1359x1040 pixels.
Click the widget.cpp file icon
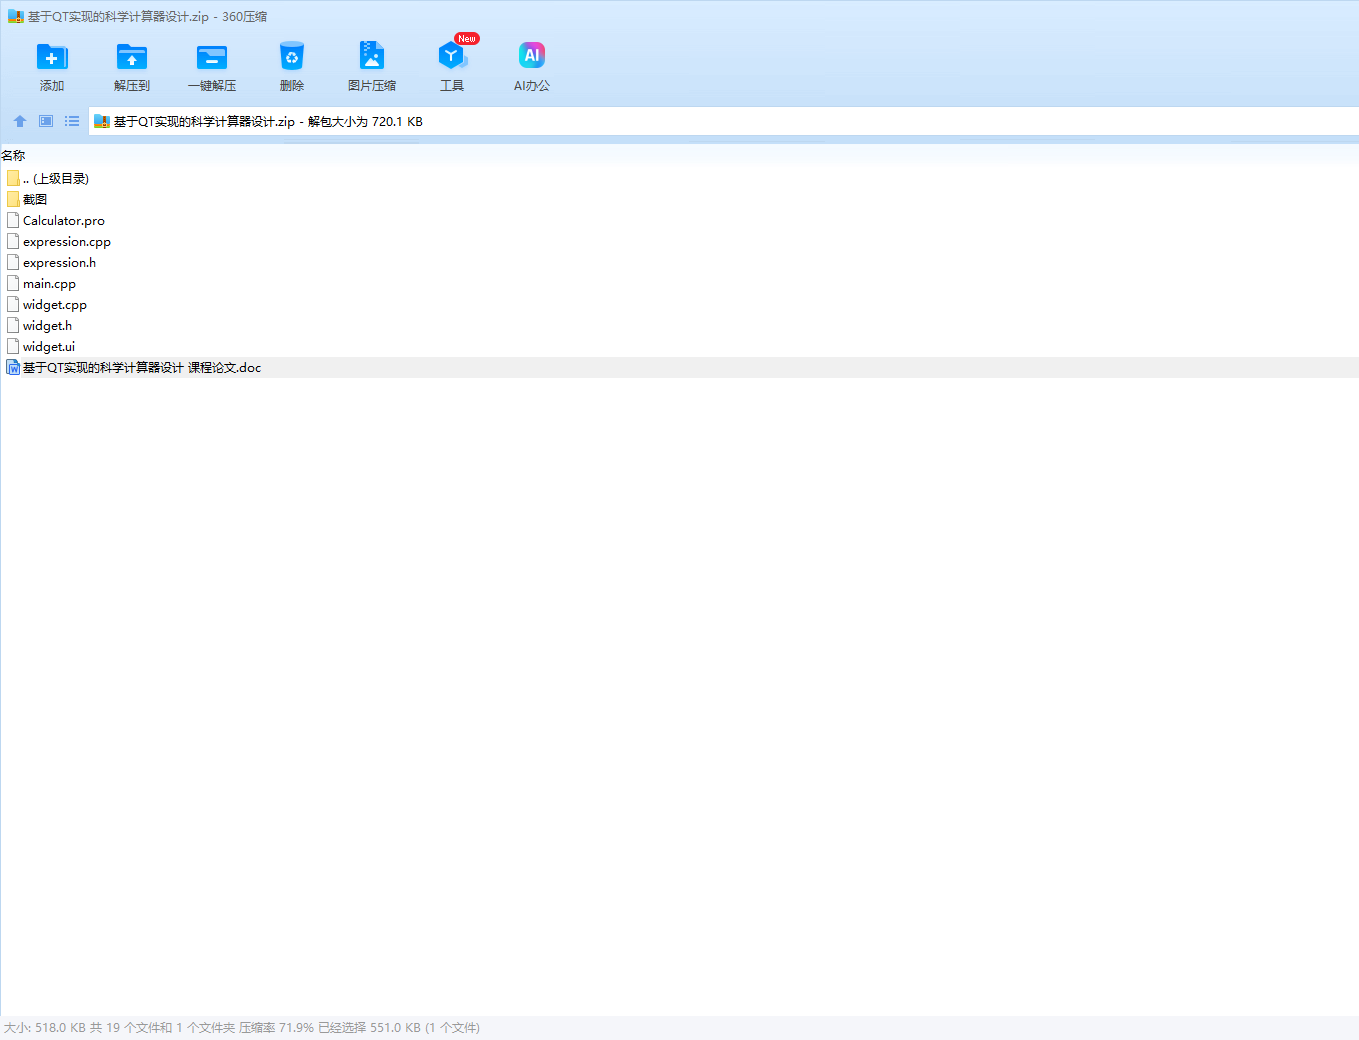tap(13, 304)
